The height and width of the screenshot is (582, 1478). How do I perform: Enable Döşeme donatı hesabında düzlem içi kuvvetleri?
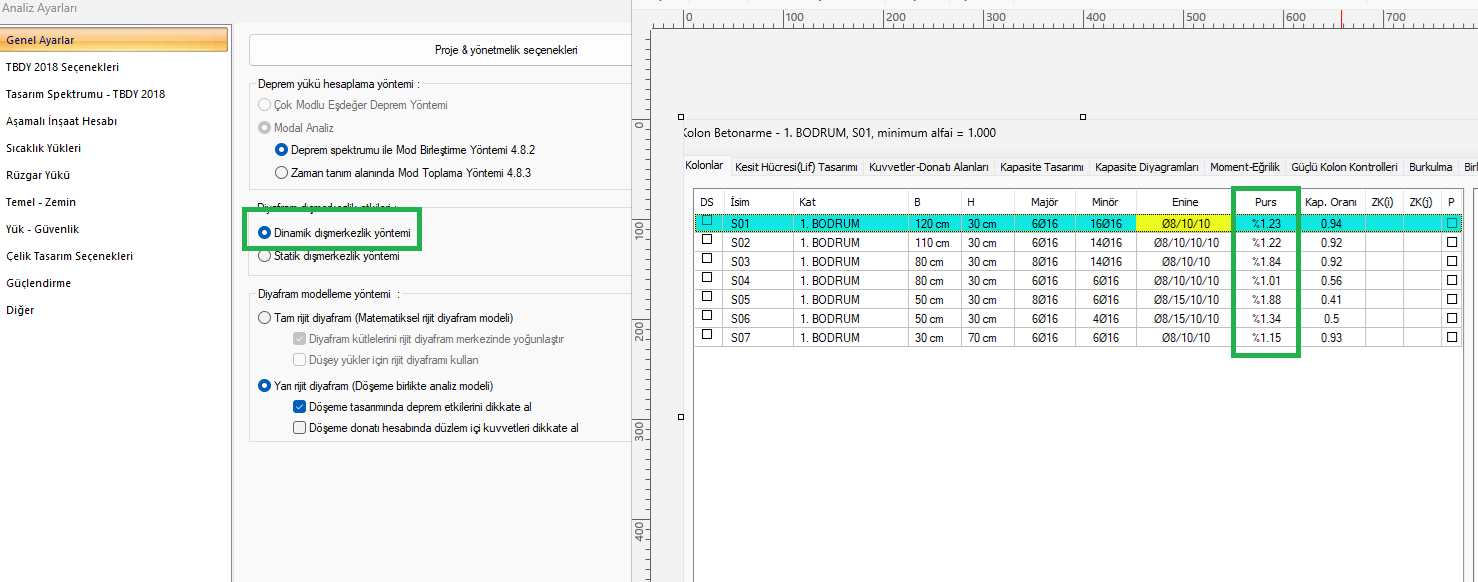(x=299, y=428)
